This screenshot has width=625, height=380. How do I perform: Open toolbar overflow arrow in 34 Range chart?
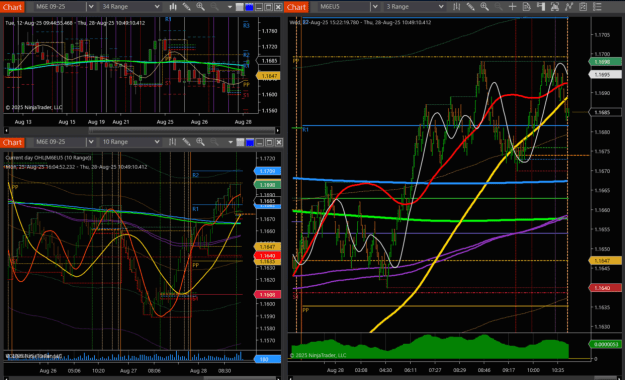tap(230, 7)
